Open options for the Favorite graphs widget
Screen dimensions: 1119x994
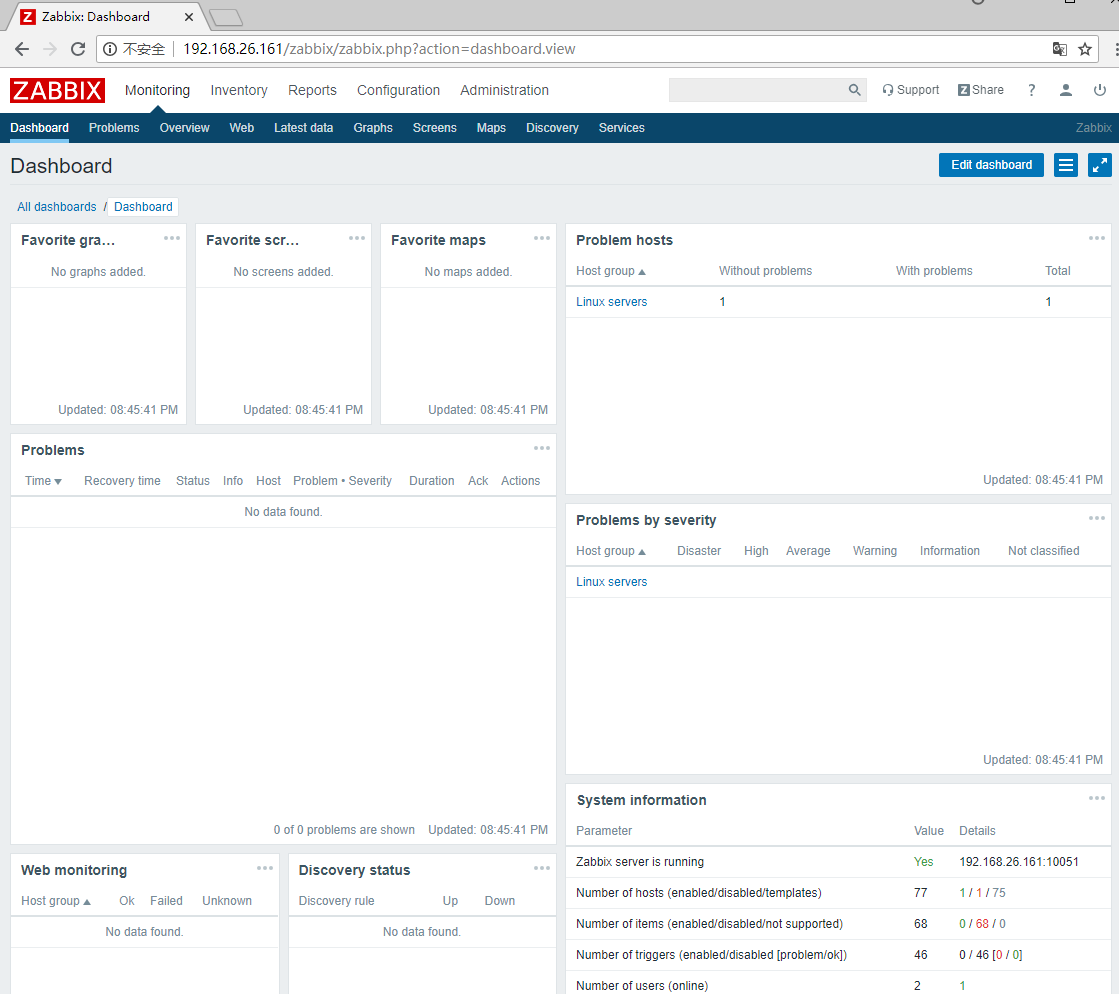(171, 238)
